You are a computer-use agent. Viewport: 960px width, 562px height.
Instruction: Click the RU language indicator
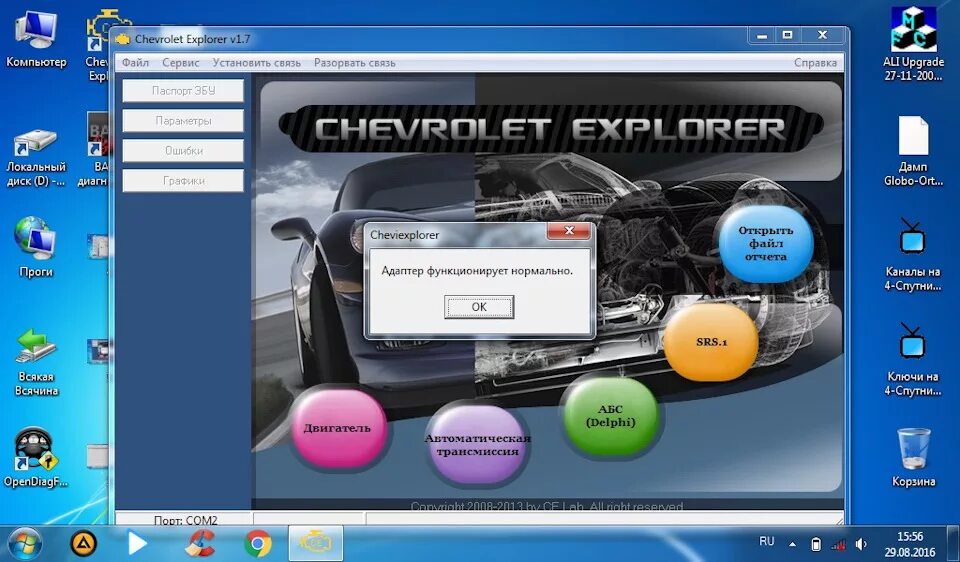[x=767, y=541]
